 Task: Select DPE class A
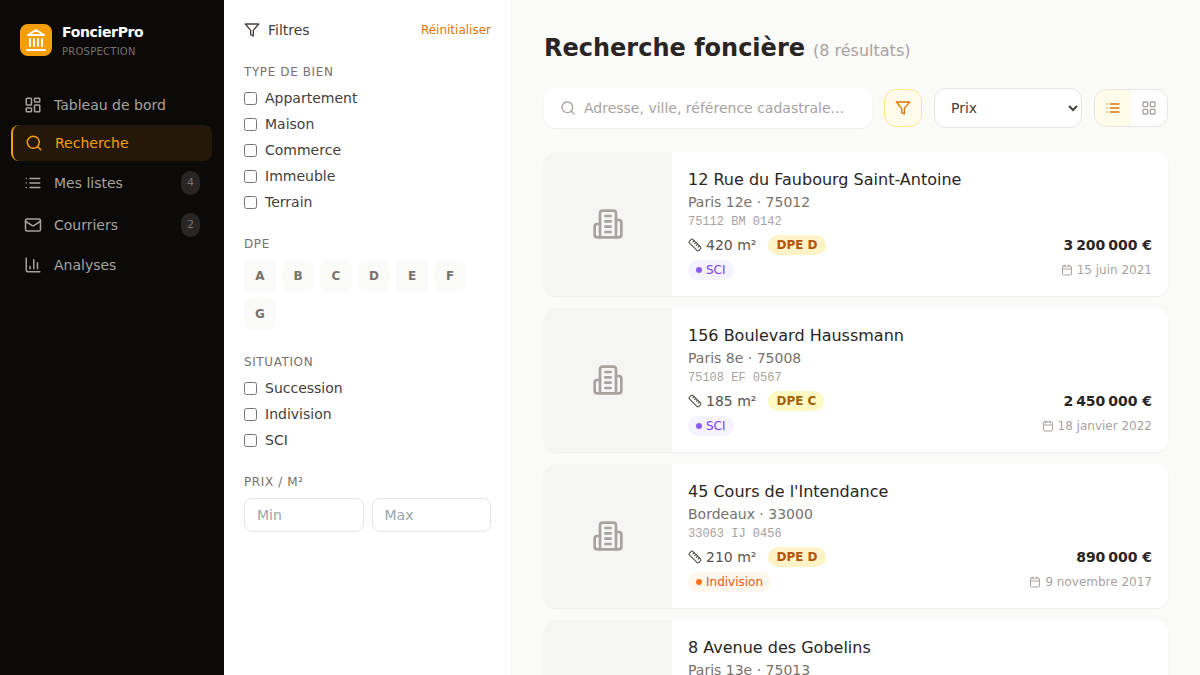point(260,276)
